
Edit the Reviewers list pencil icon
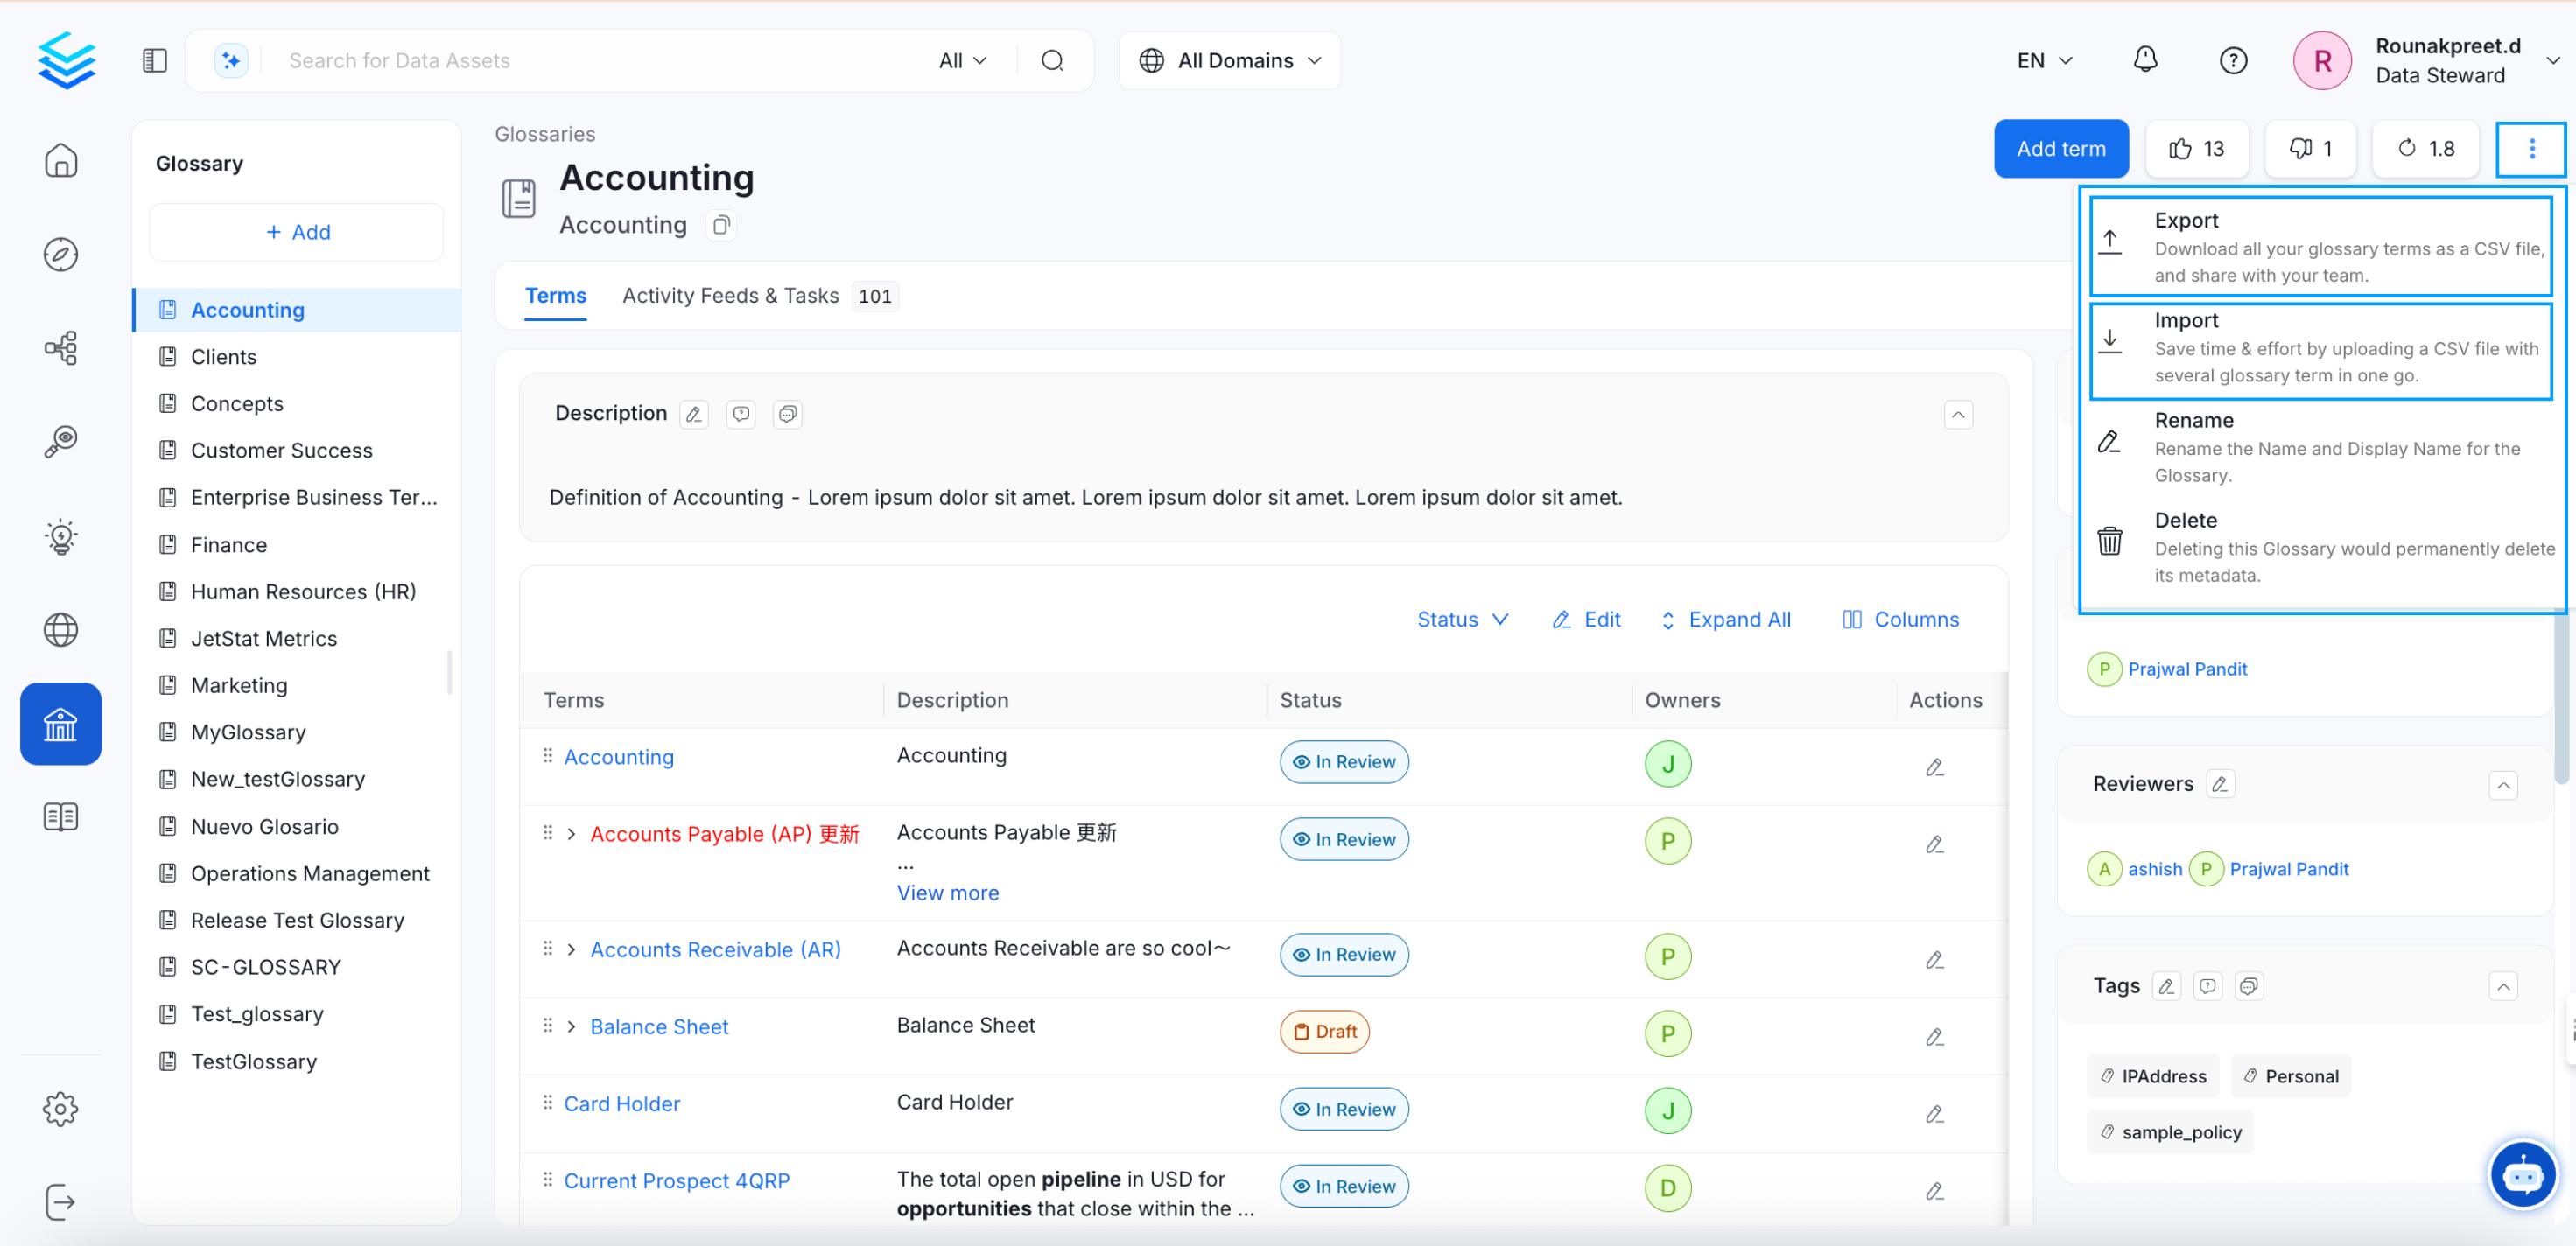(x=2219, y=783)
